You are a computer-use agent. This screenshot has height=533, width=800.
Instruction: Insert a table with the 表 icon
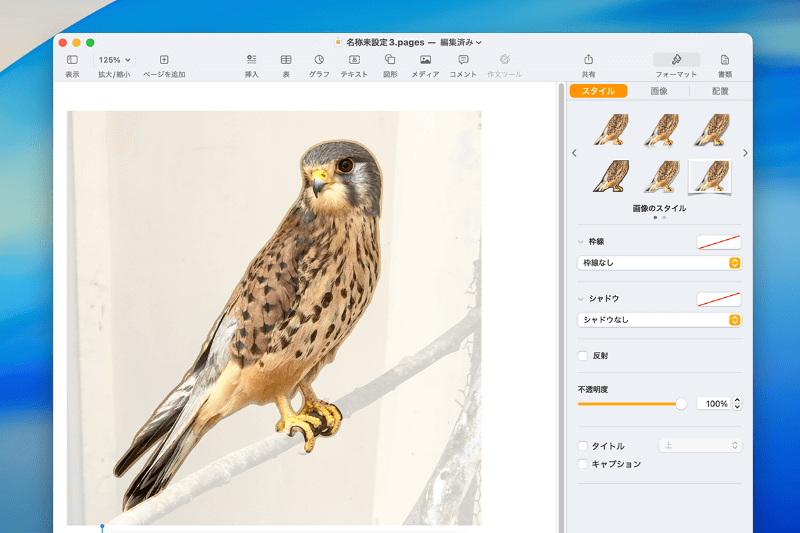click(286, 60)
